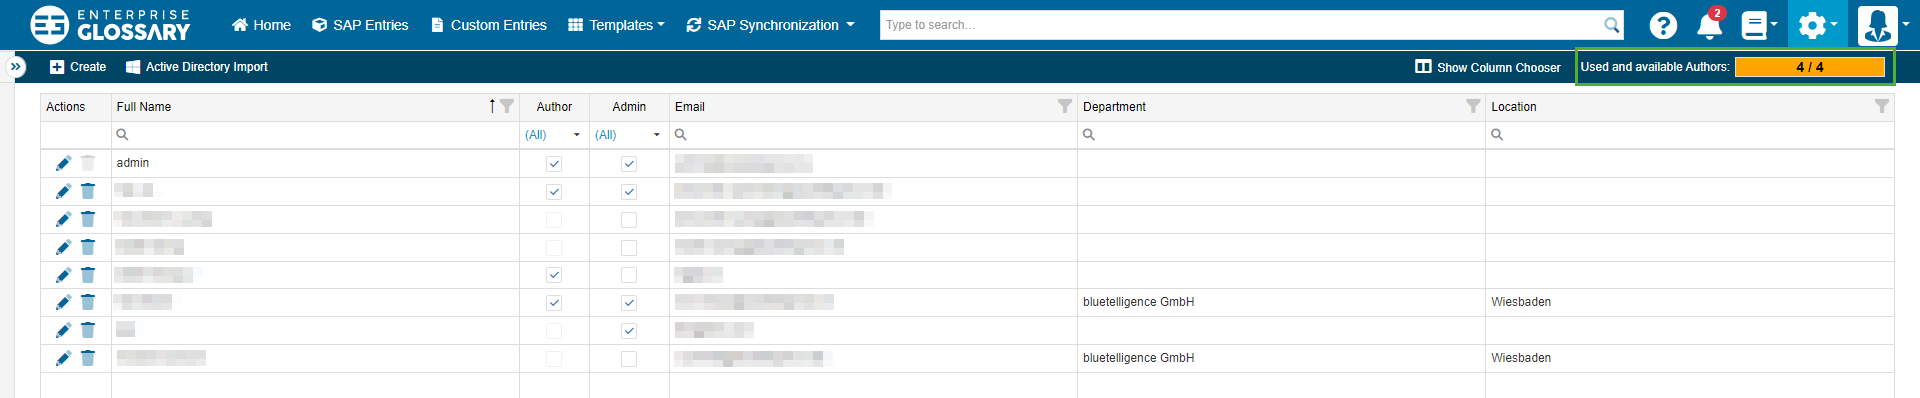1920x398 pixels.
Task: Open Custom Entries menu item
Action: (489, 25)
